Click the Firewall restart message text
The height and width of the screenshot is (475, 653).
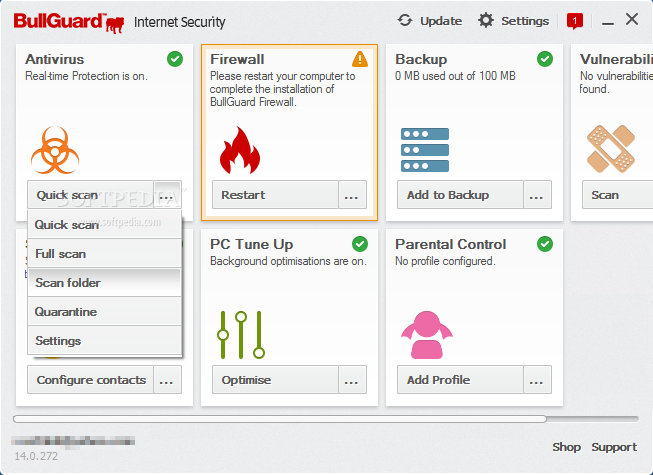282,89
